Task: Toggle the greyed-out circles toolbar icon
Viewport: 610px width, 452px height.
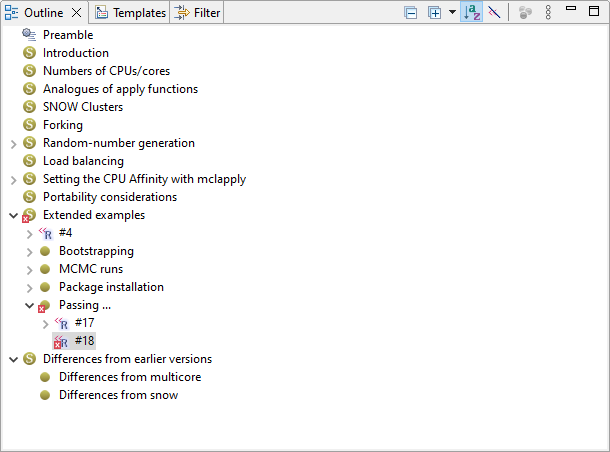Action: [525, 13]
